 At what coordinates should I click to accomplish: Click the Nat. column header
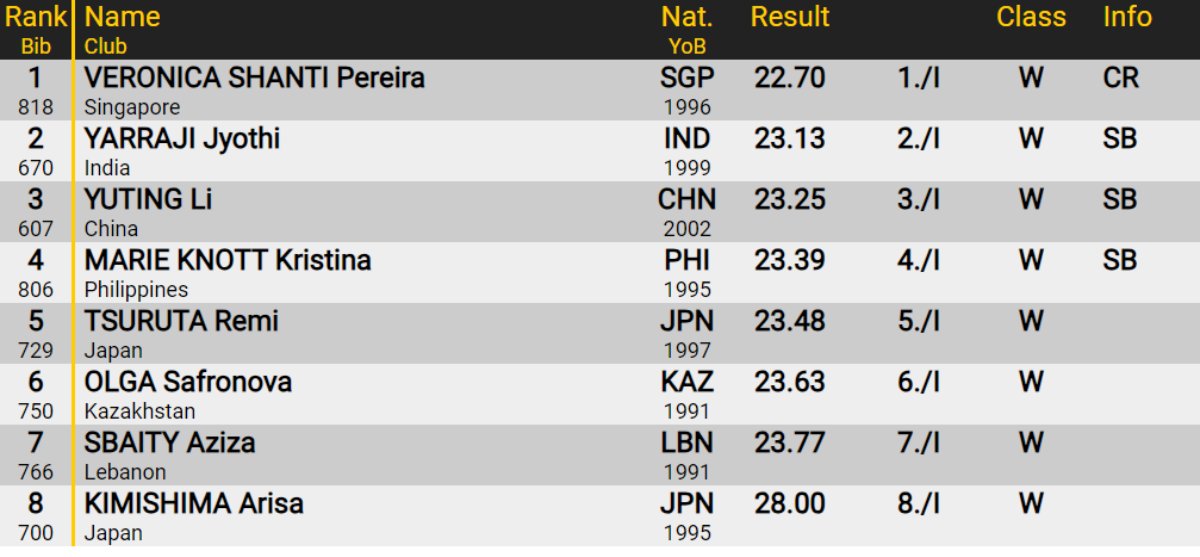(686, 17)
